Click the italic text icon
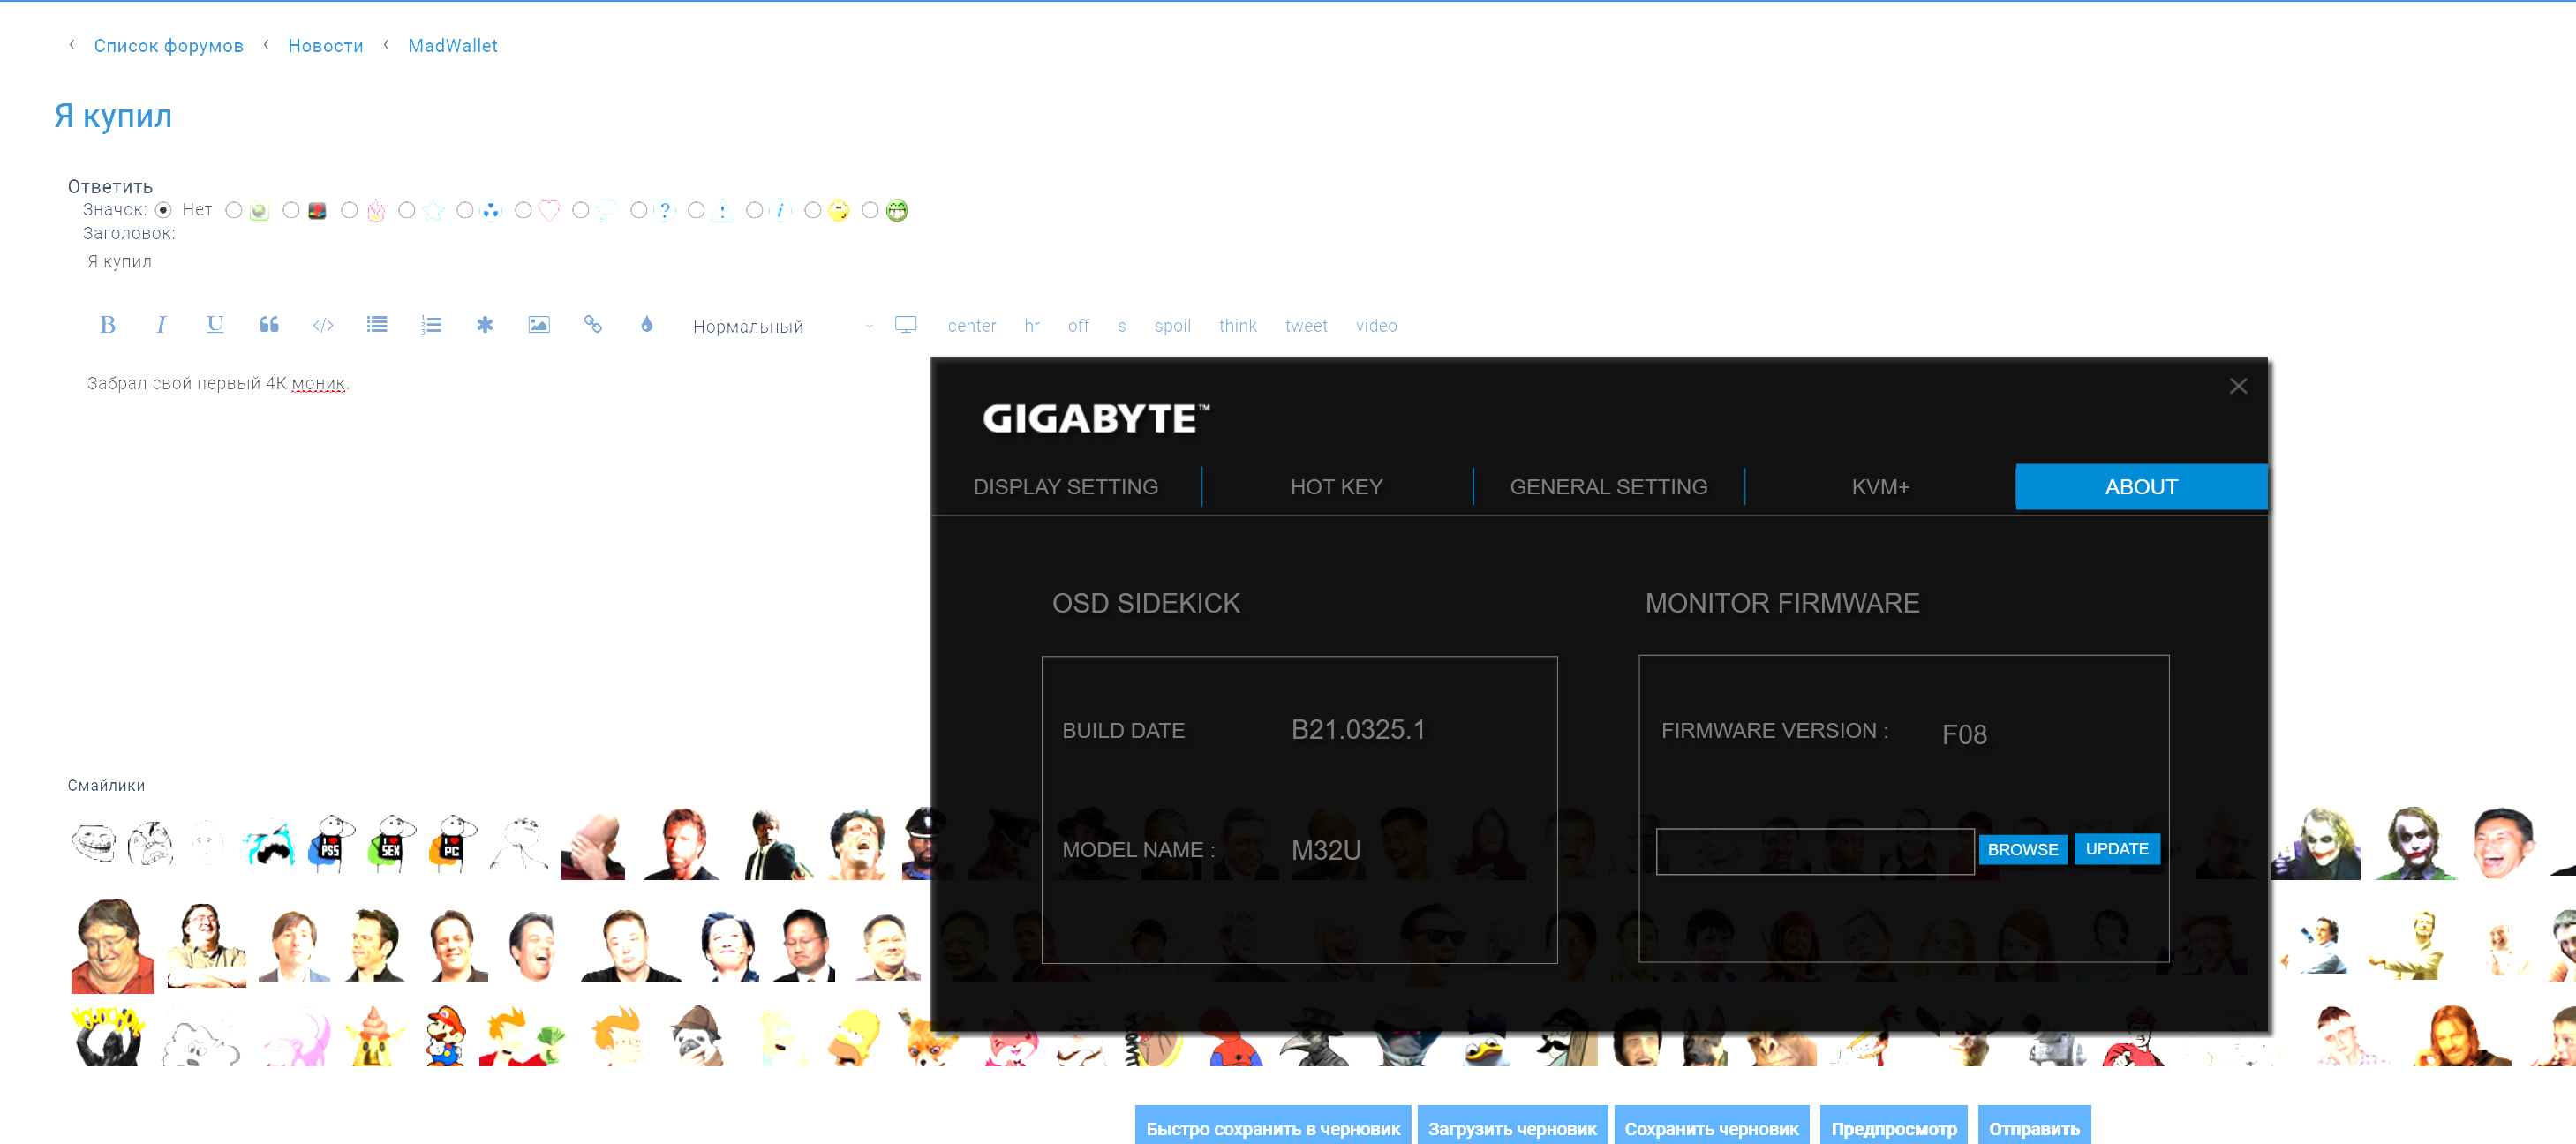 [x=161, y=325]
